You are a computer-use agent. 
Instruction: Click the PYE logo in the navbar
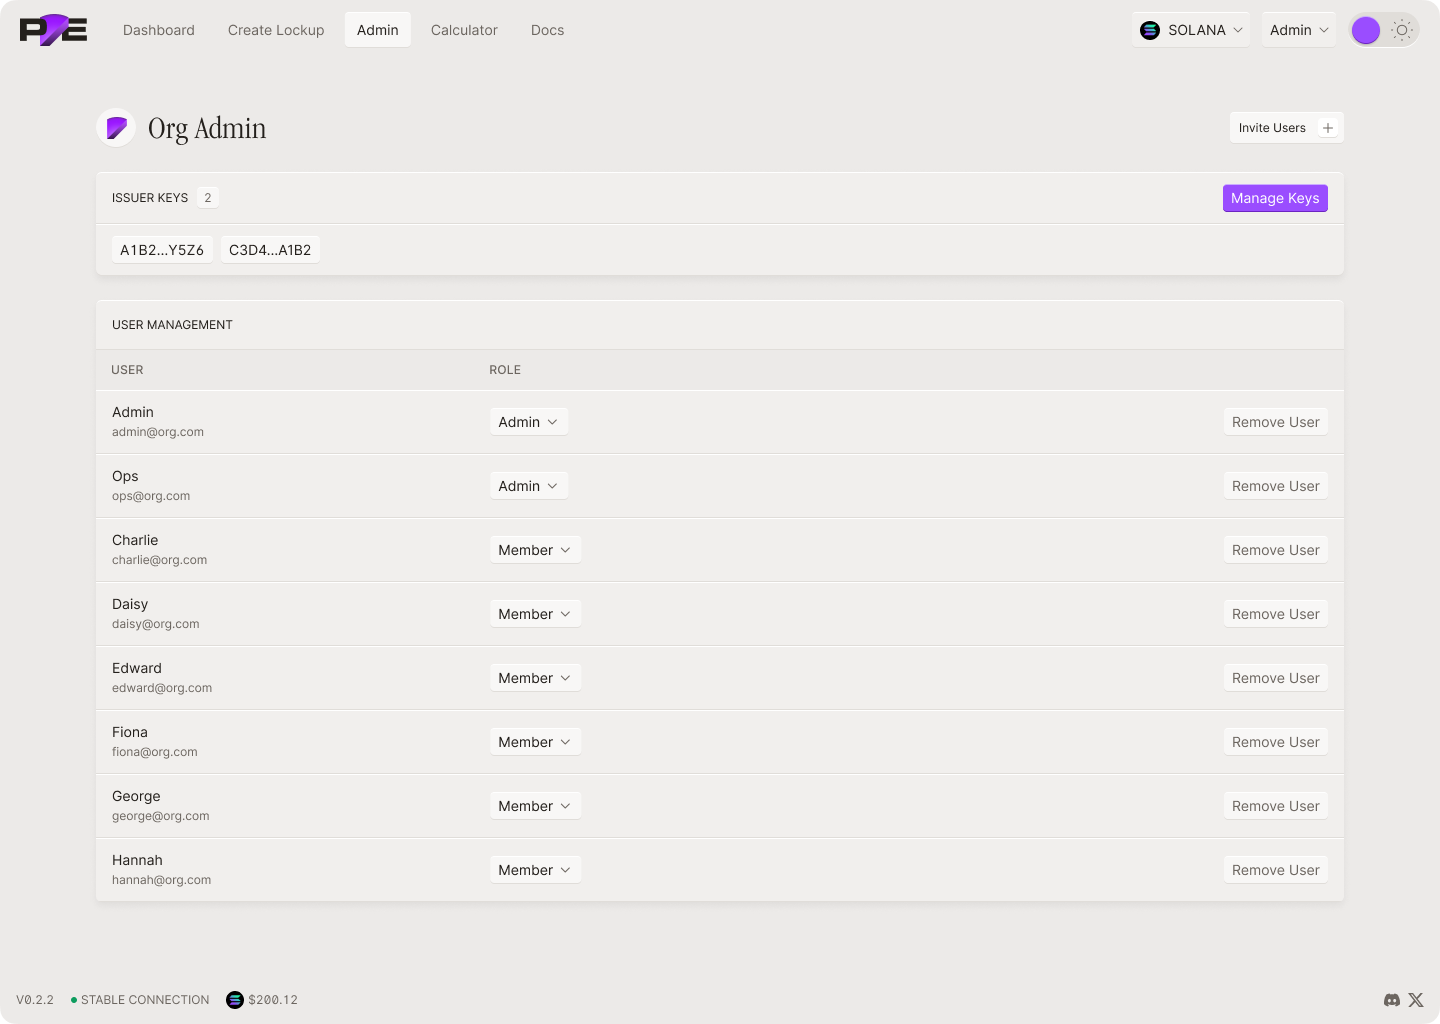[53, 30]
